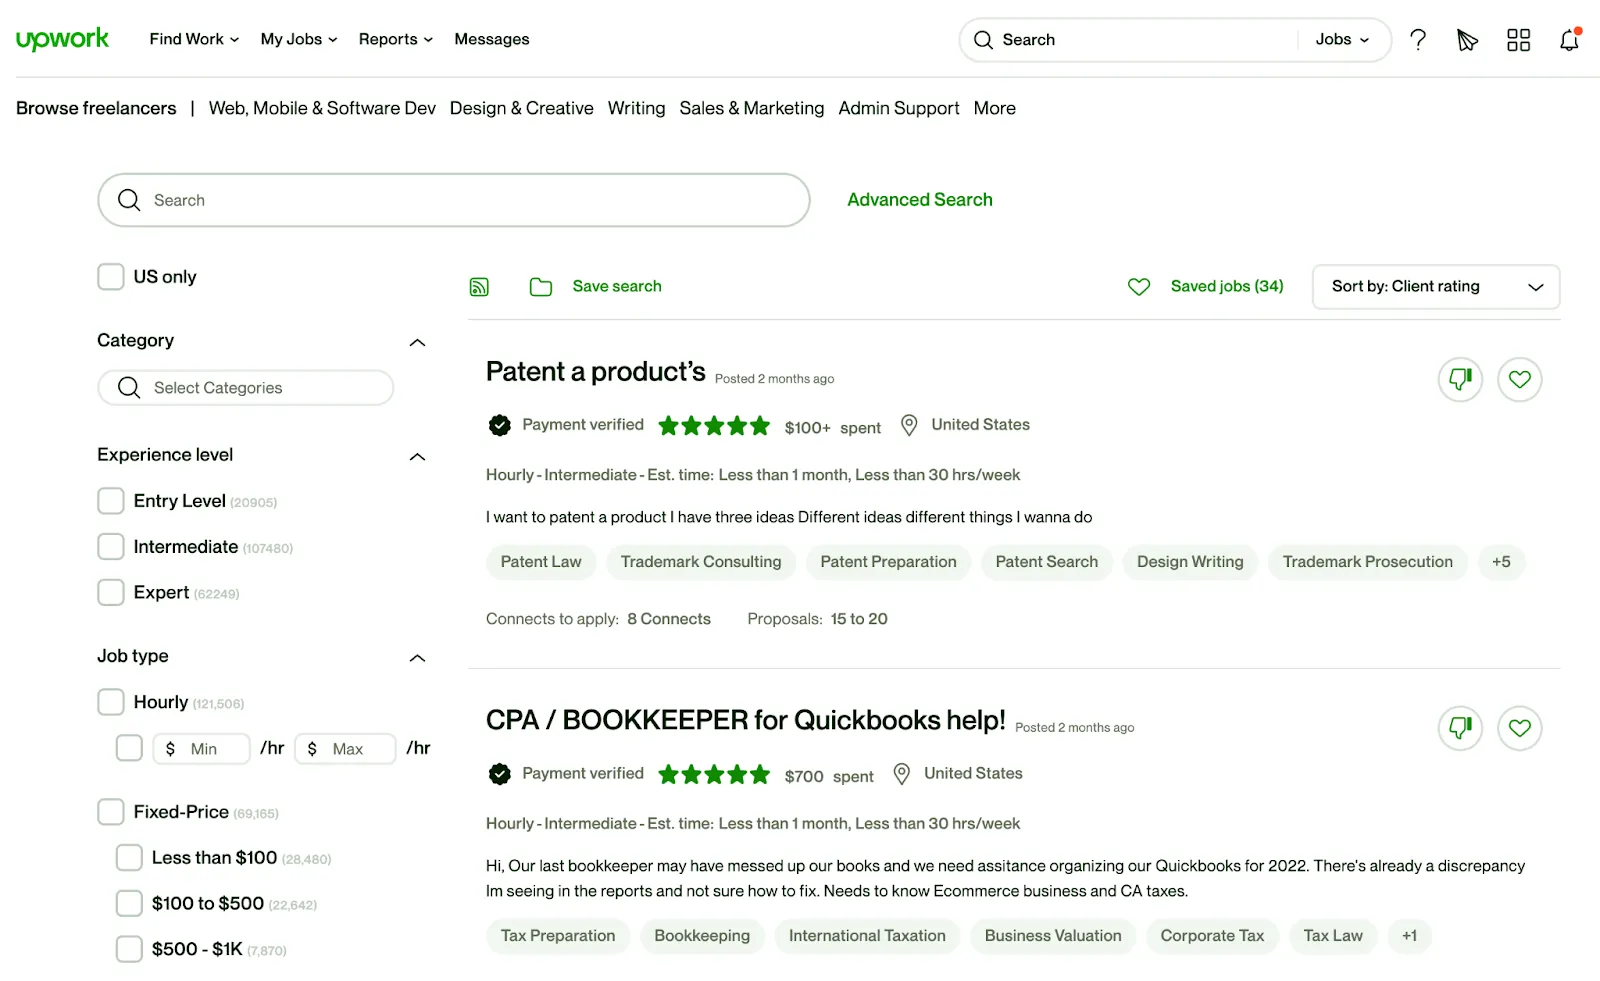Enable the US only filter
Screen dimensions: 1600x981
pos(110,276)
